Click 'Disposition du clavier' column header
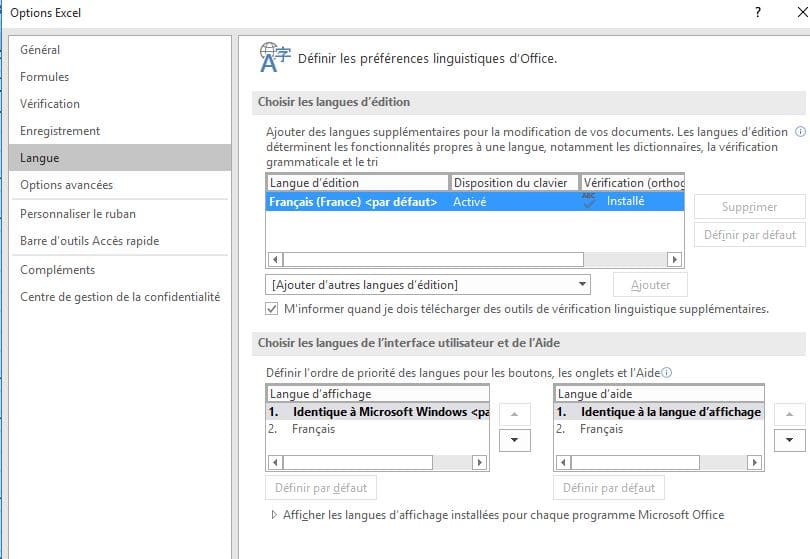The image size is (810, 559). click(515, 182)
